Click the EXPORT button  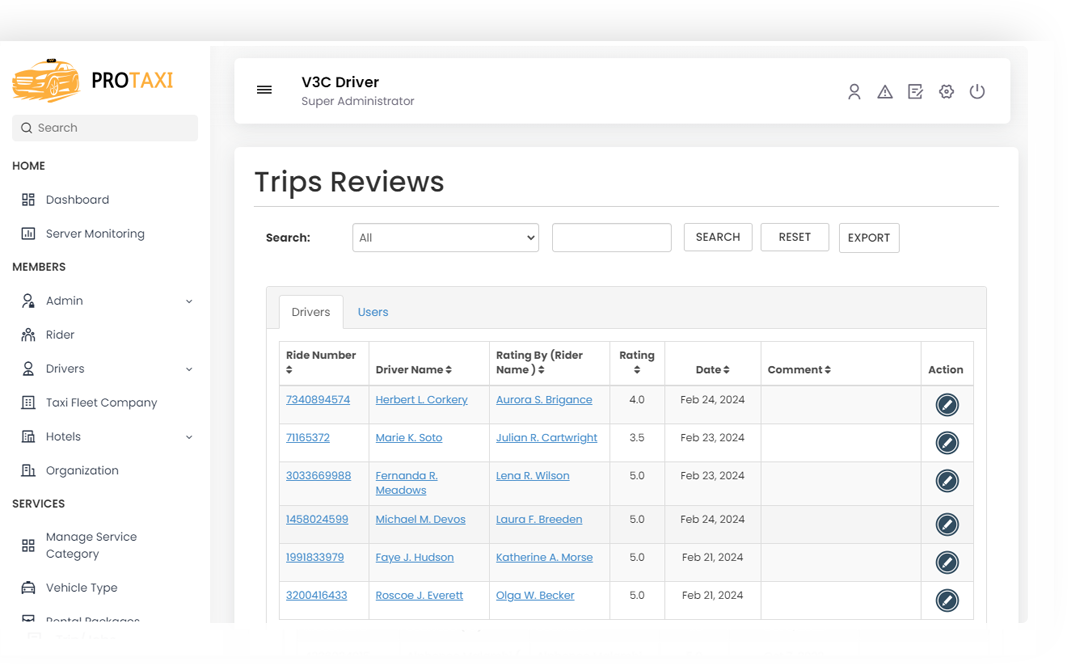click(x=868, y=237)
